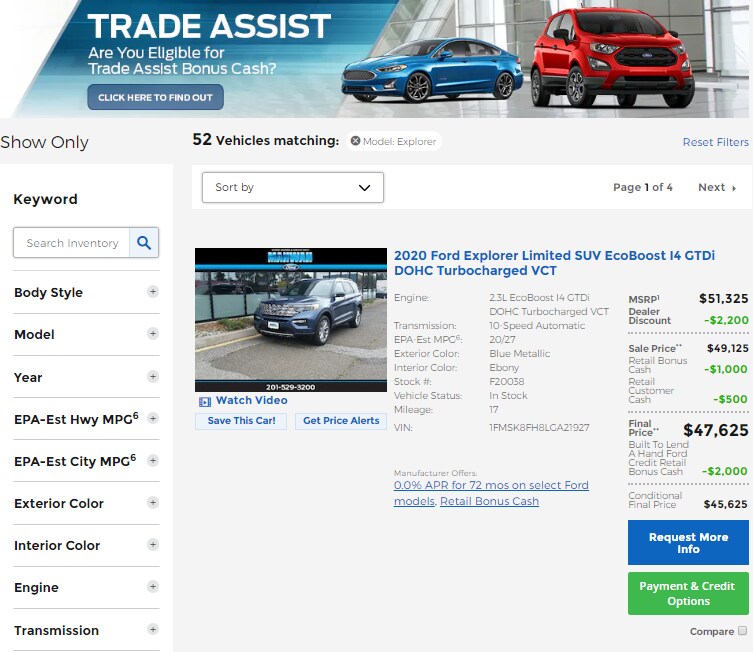Screen dimensions: 753x652
Task: Click the '10-Speed Automatic' transmission value
Action: pyautogui.click(x=537, y=326)
